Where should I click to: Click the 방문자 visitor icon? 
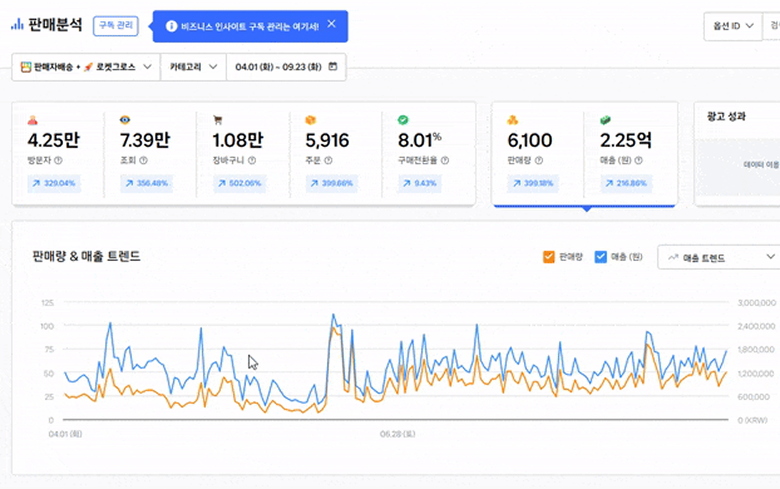[x=33, y=119]
